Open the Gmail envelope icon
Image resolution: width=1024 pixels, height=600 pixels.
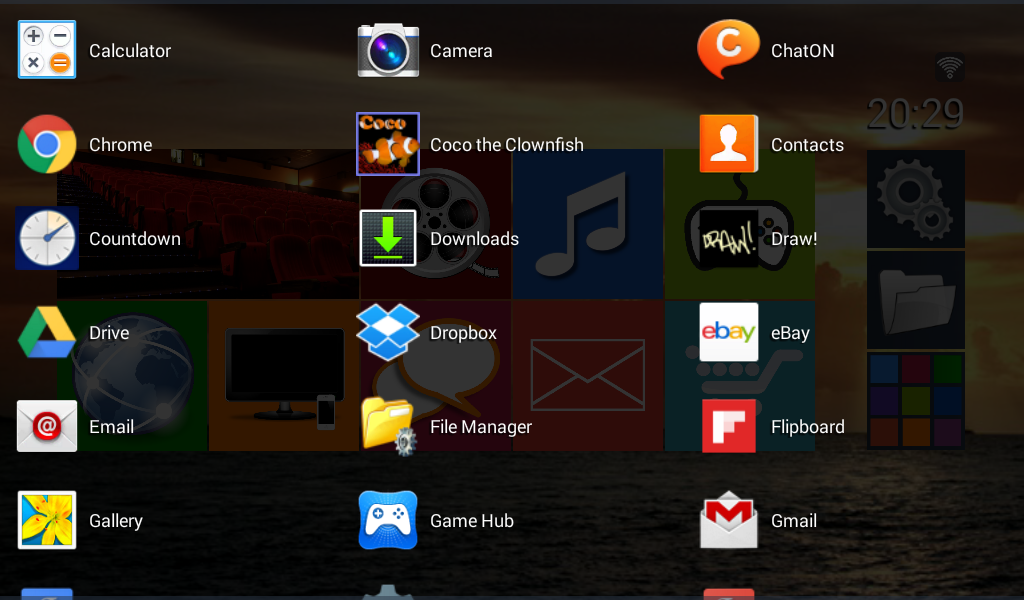coord(729,520)
